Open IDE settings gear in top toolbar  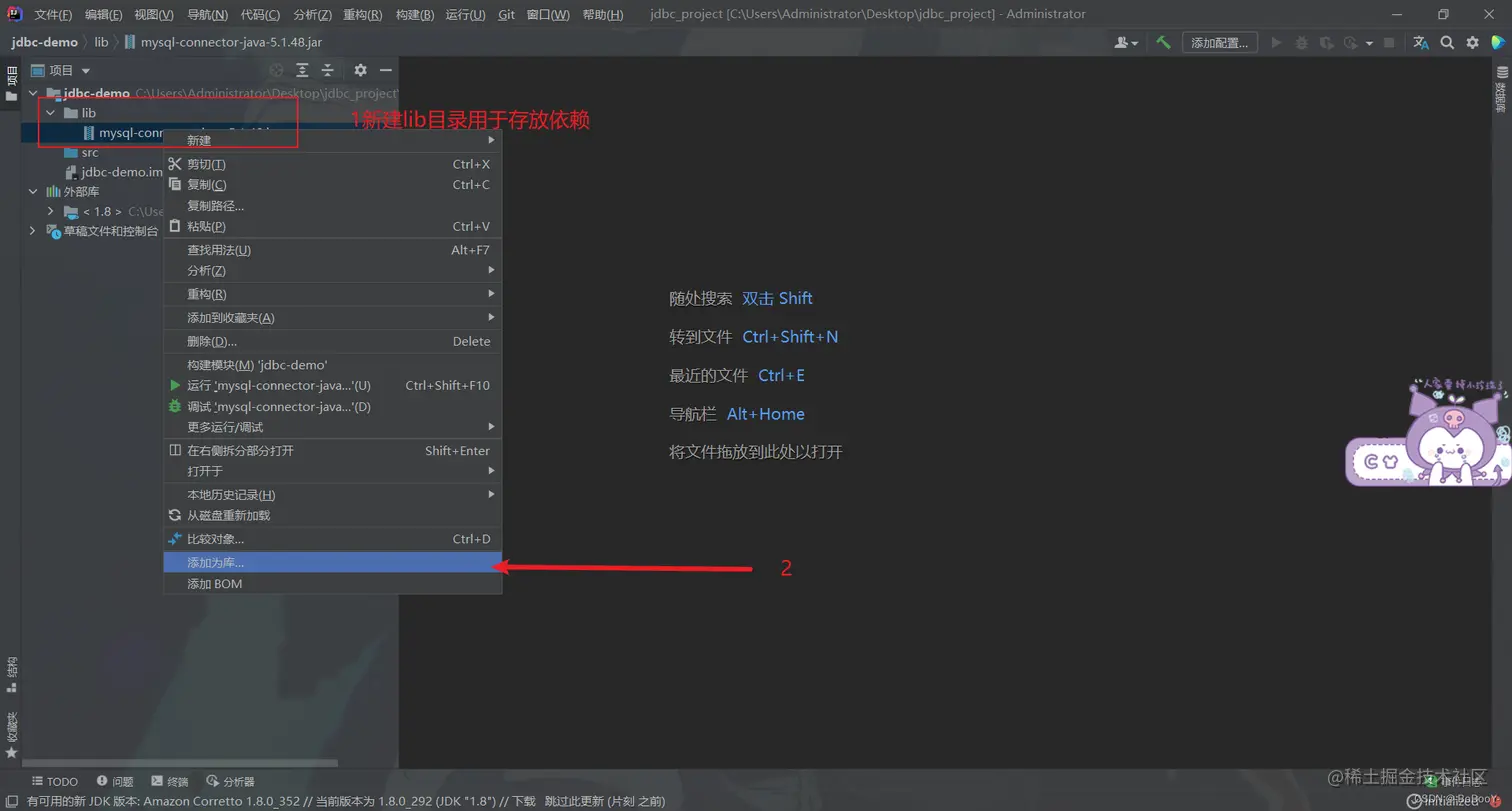click(x=1472, y=43)
